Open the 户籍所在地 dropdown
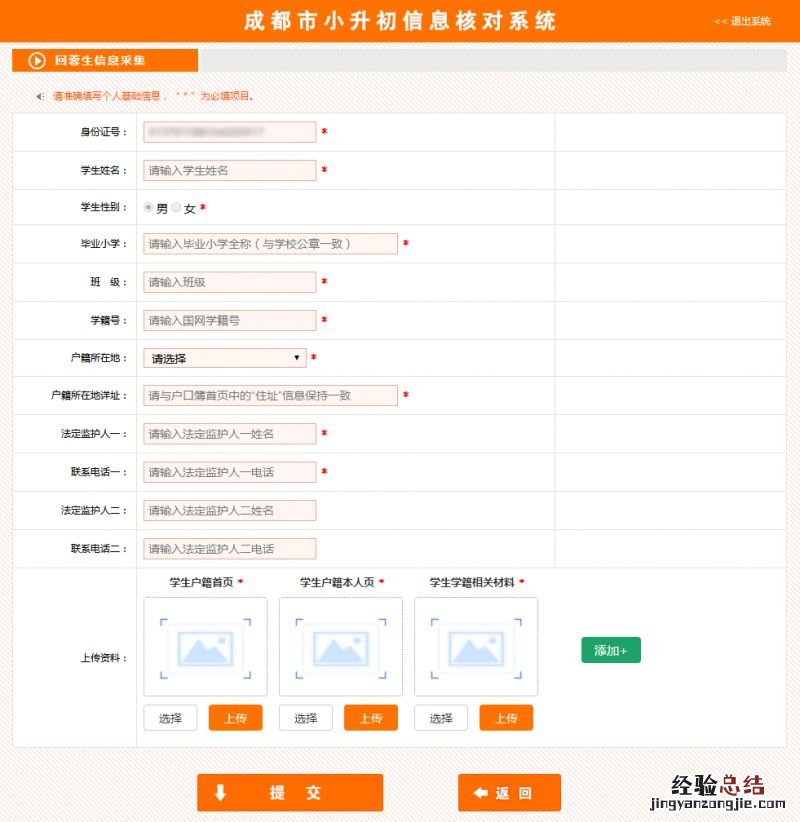 click(225, 358)
